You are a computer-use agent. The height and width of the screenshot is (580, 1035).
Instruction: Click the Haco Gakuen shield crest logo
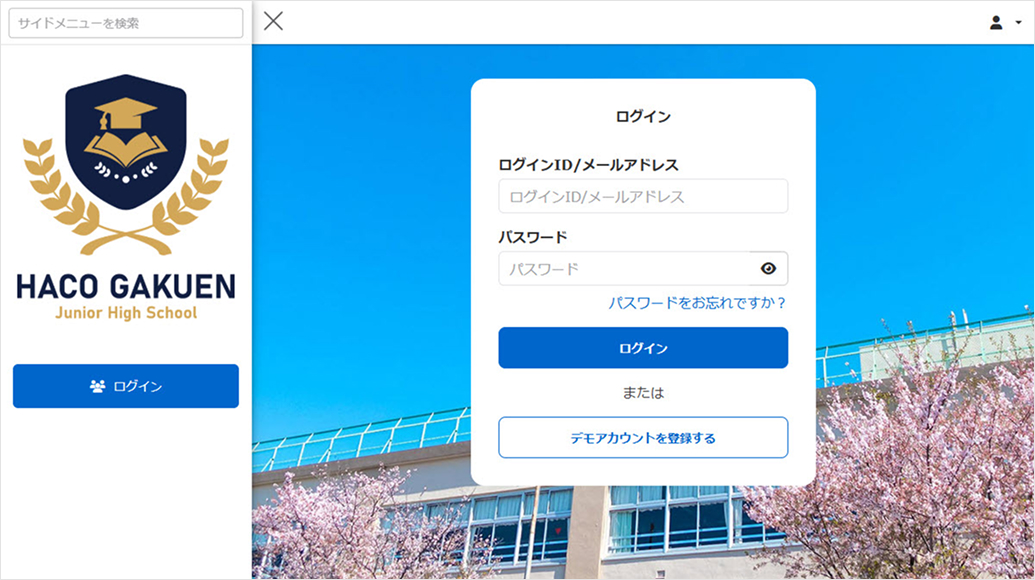pos(126,142)
